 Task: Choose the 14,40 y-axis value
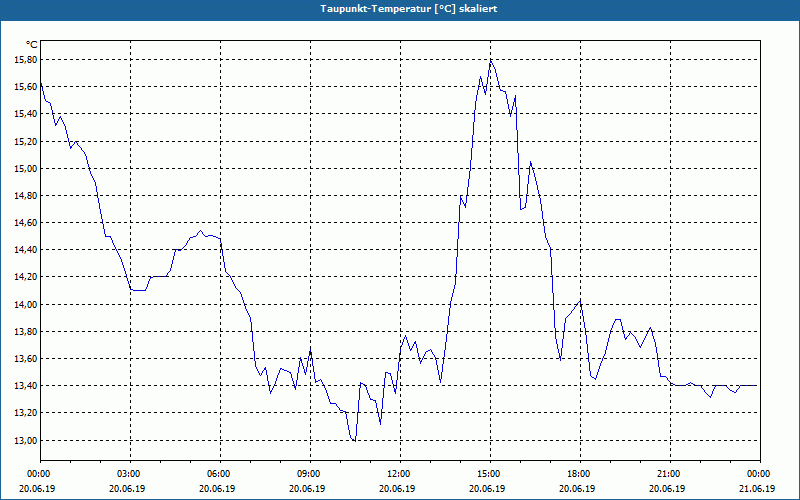tap(27, 249)
